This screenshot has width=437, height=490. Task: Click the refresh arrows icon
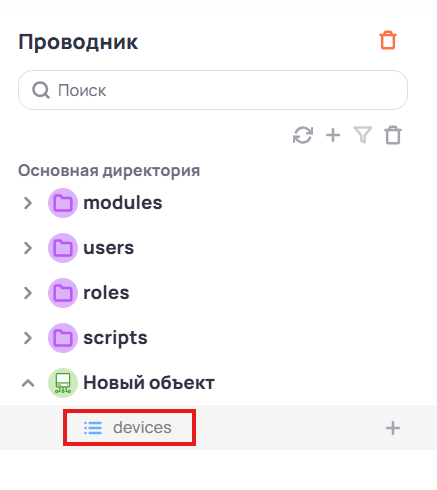point(303,135)
